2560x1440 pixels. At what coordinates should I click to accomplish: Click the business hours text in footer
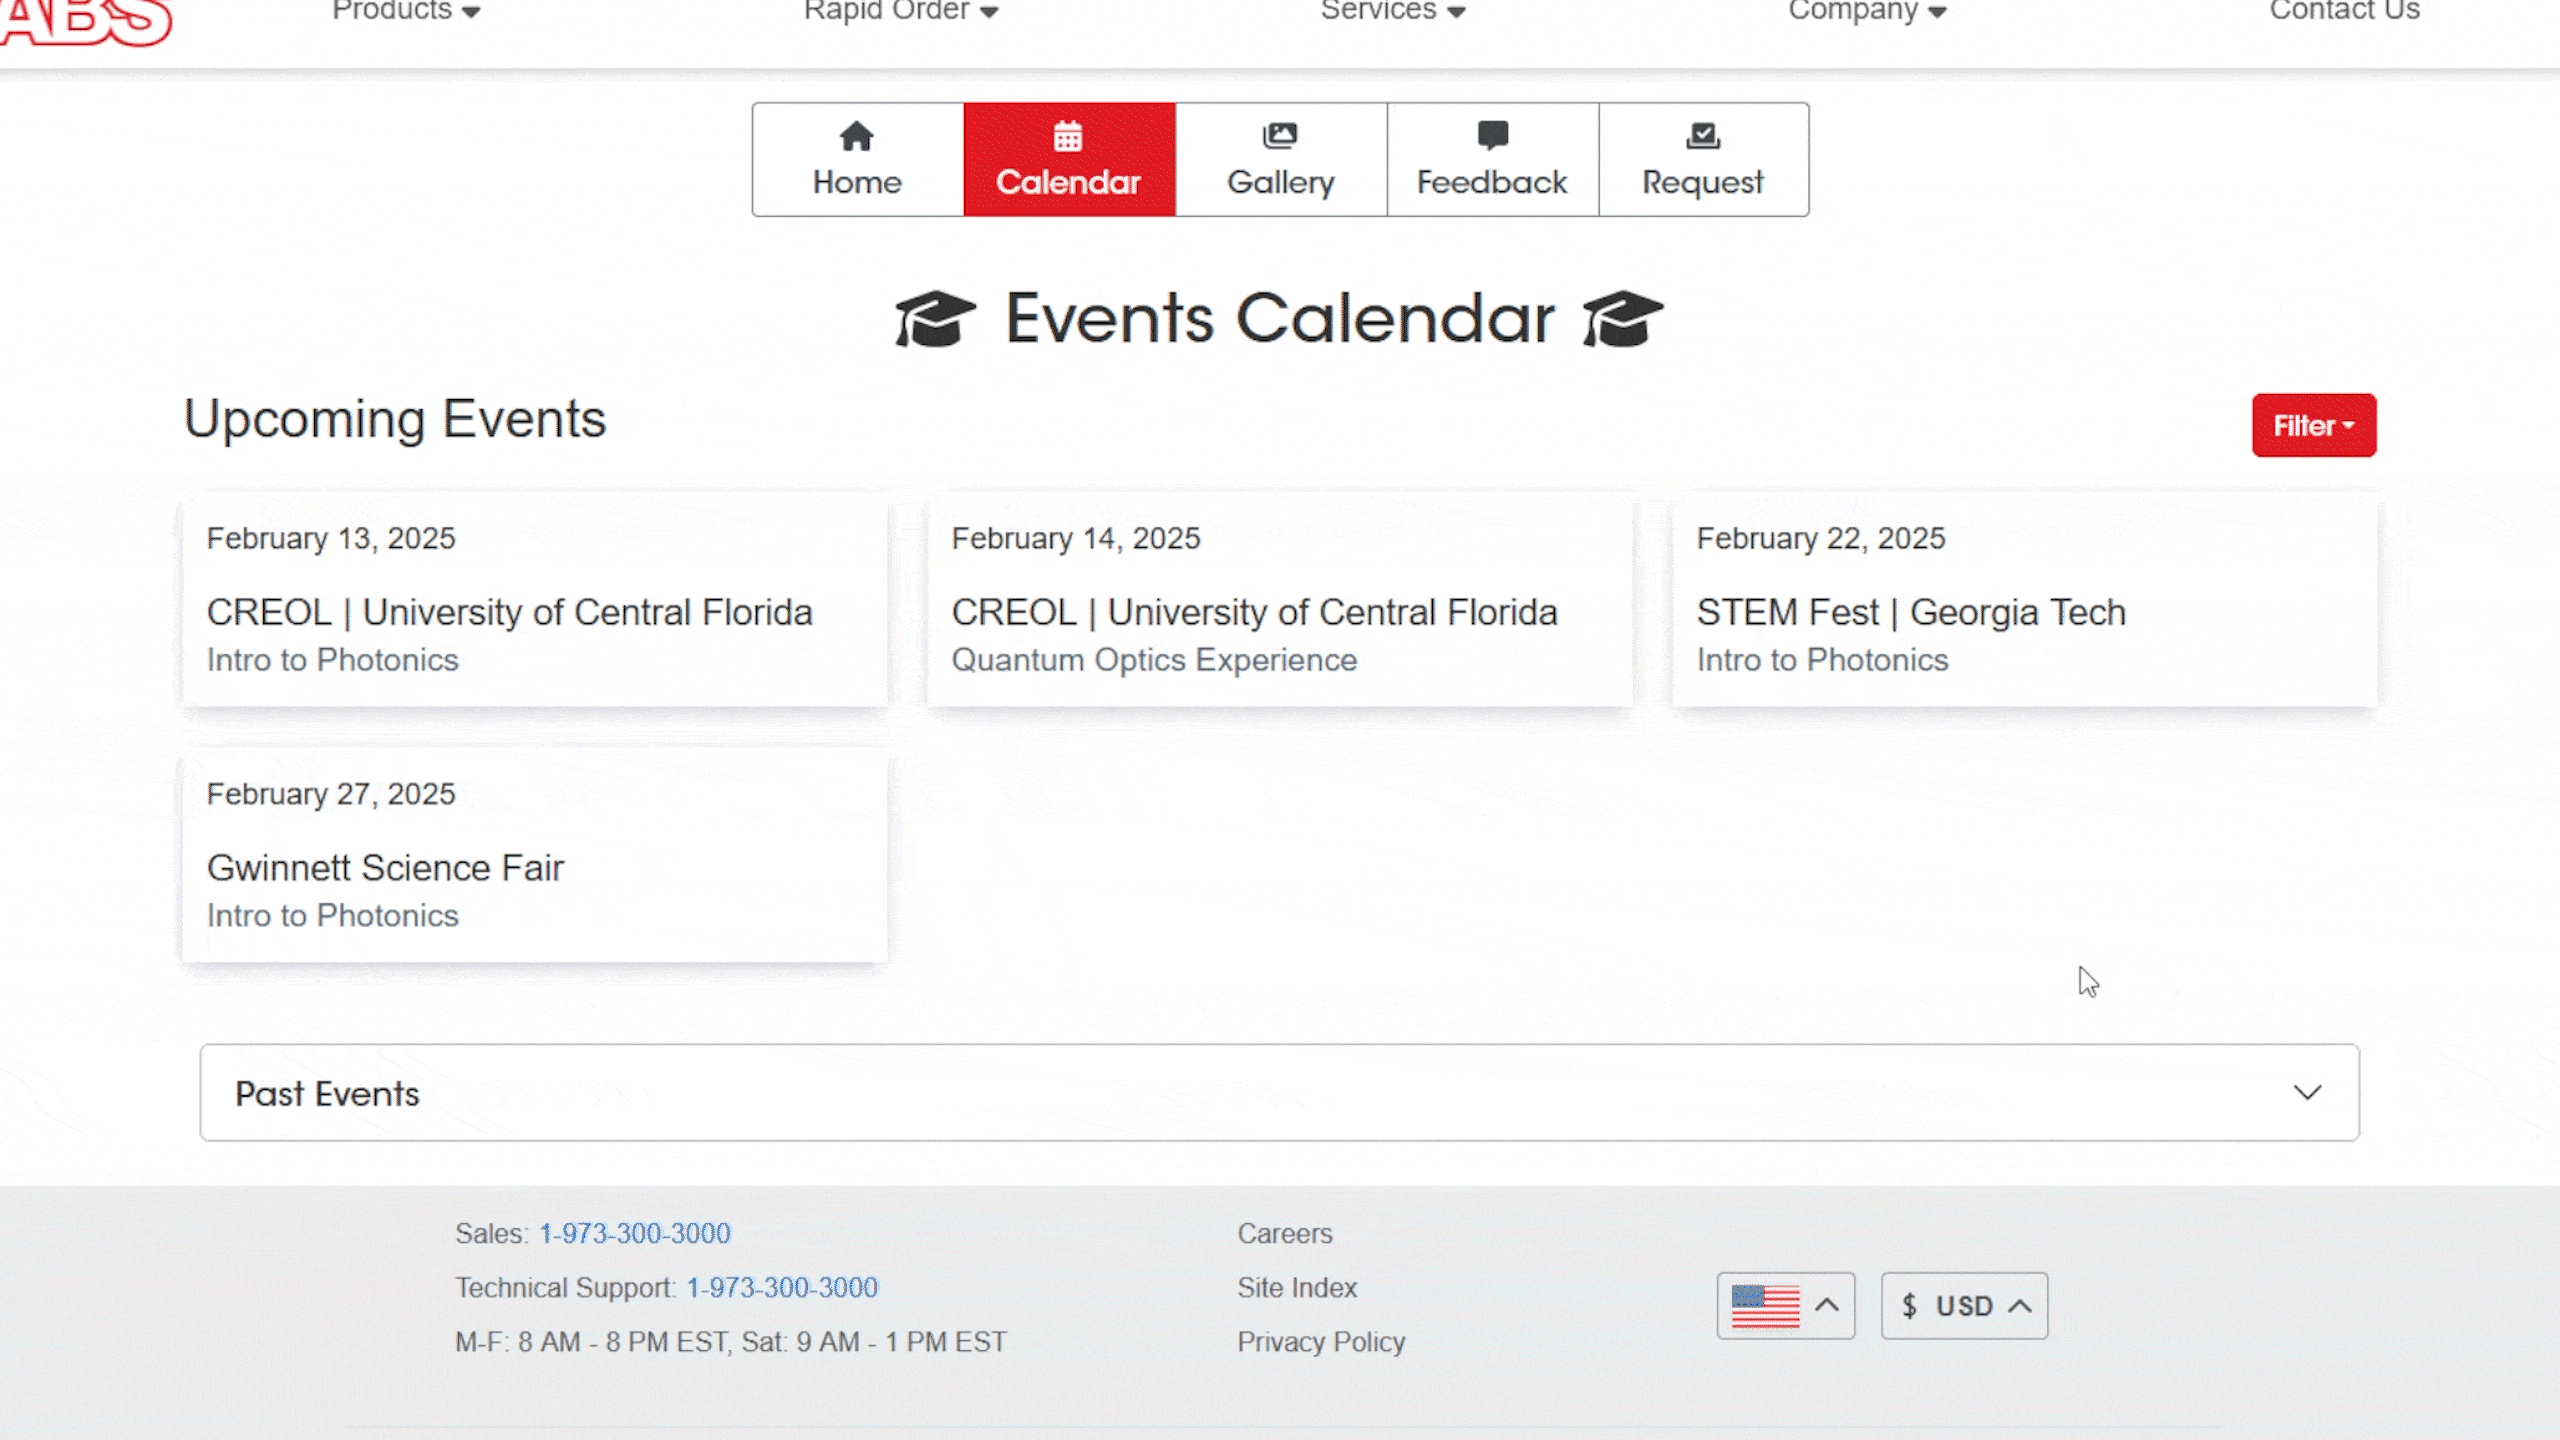(731, 1342)
